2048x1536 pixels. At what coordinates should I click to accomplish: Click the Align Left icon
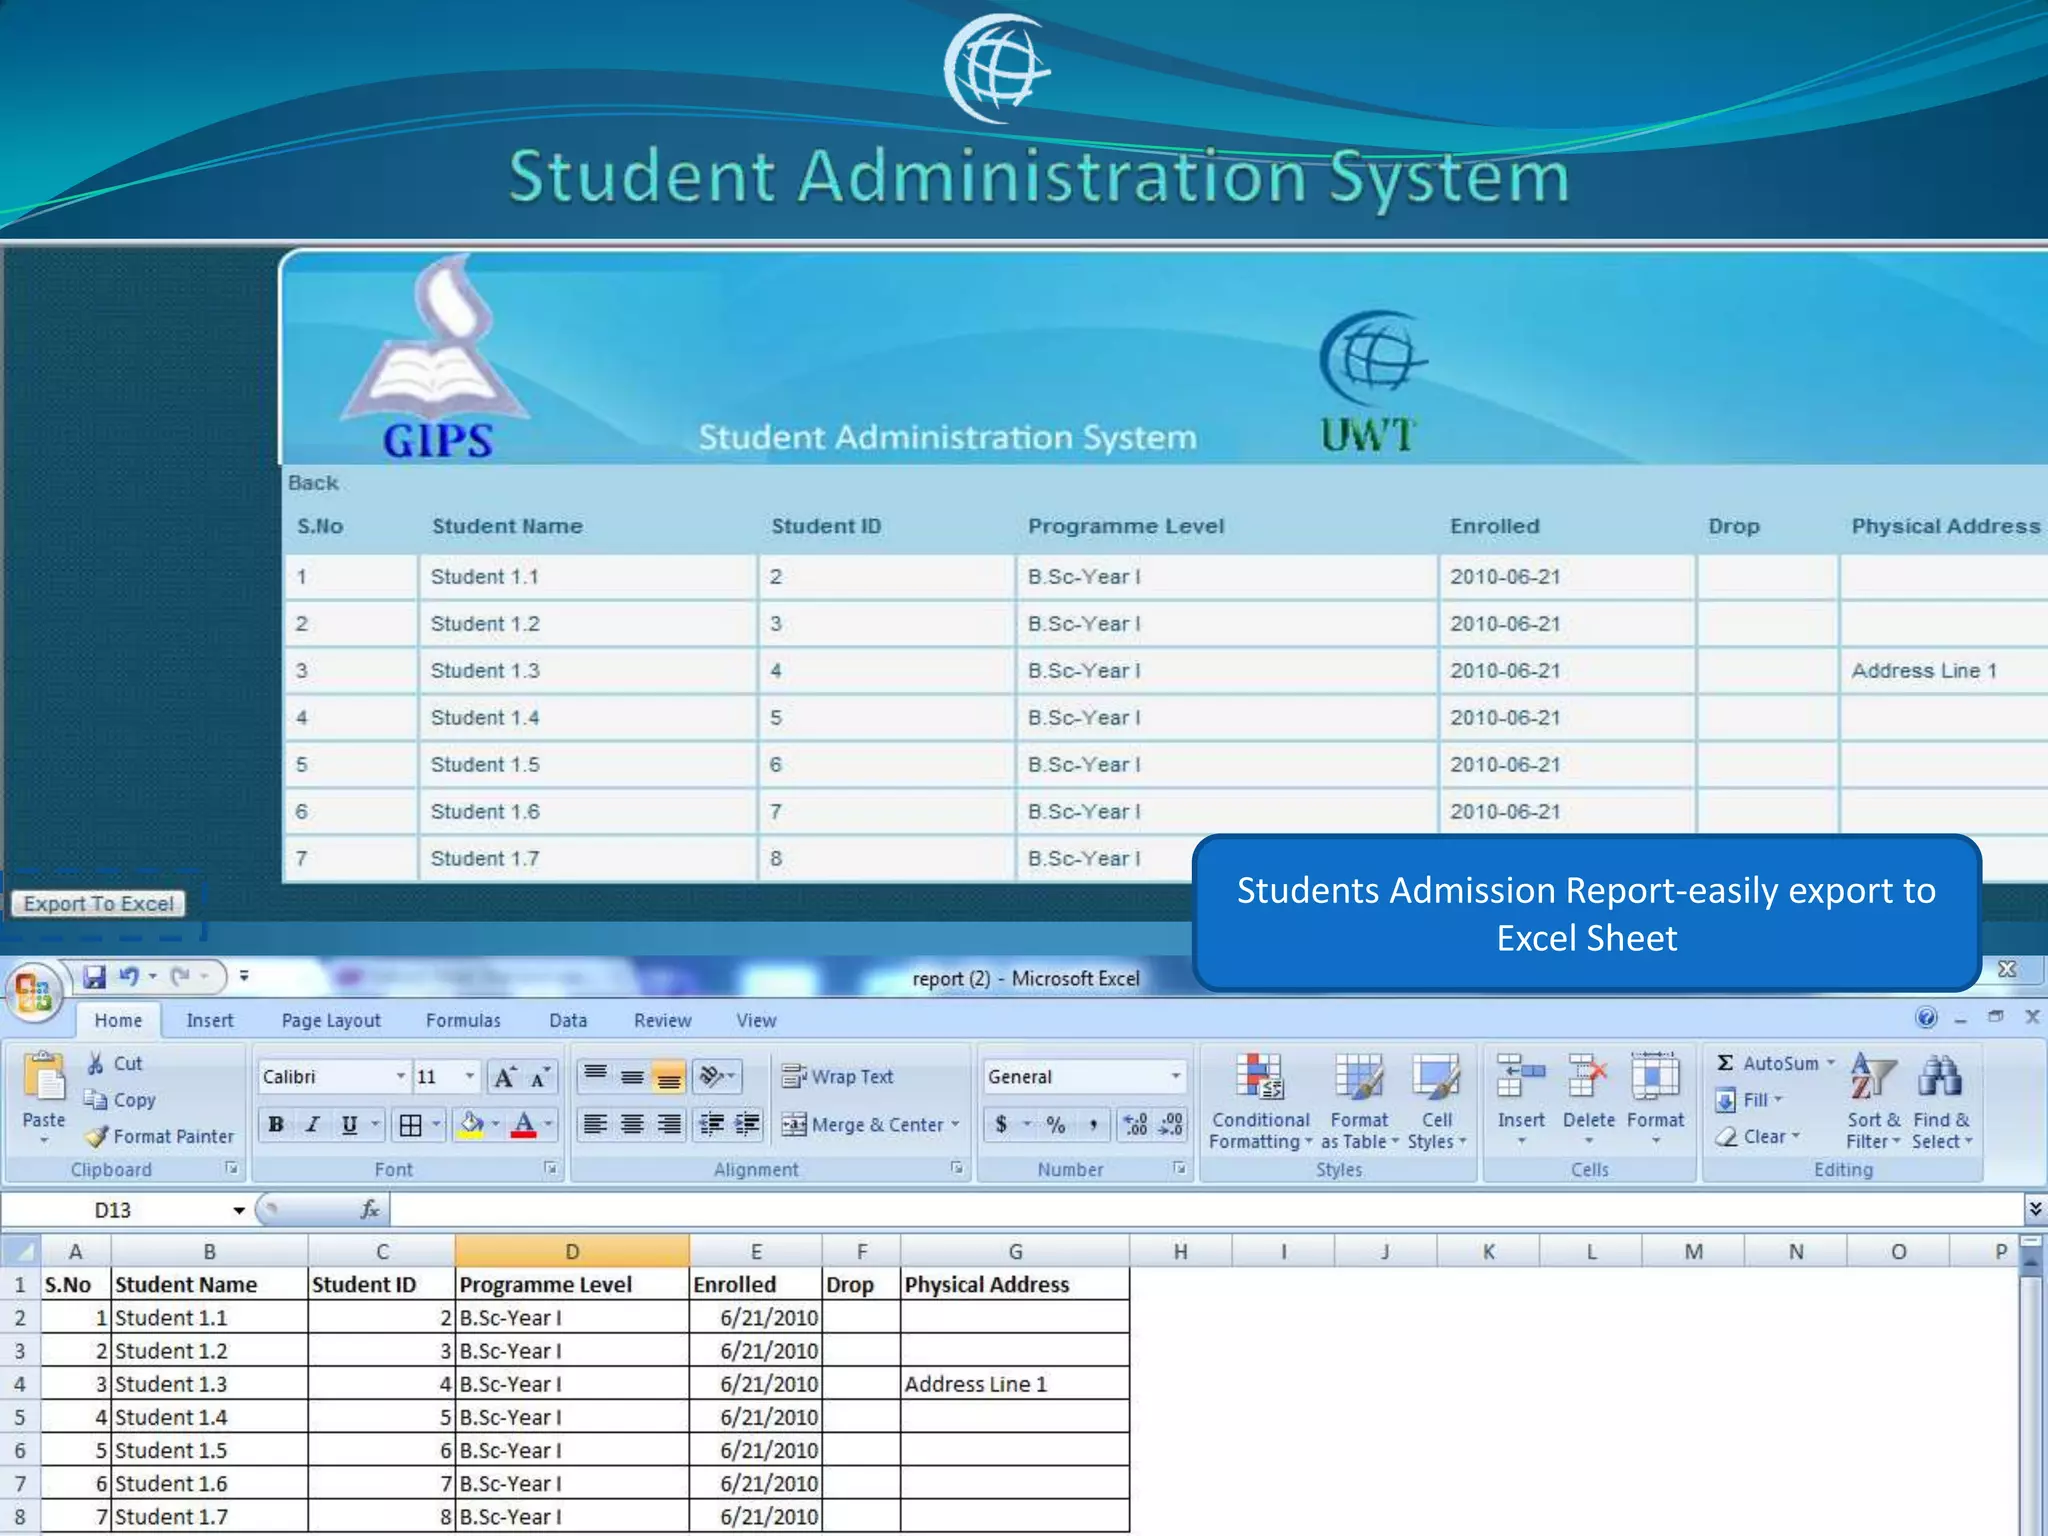coord(595,1125)
